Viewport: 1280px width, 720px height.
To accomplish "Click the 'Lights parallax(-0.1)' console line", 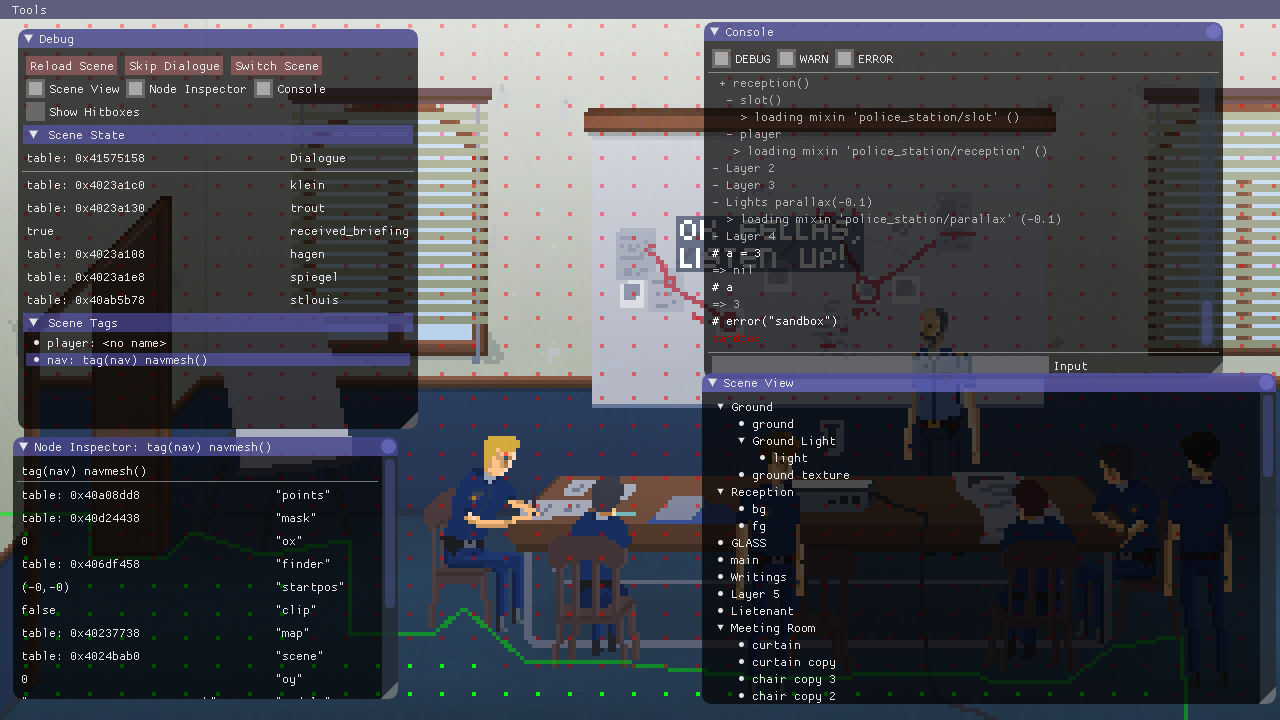I will tap(792, 202).
